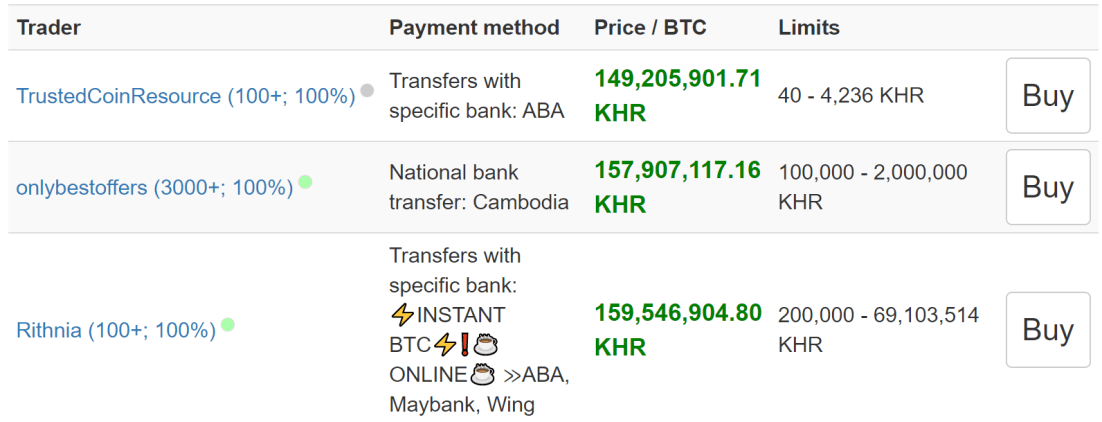Open Rithnia trader profile link
The image size is (1102, 422).
tap(116, 330)
